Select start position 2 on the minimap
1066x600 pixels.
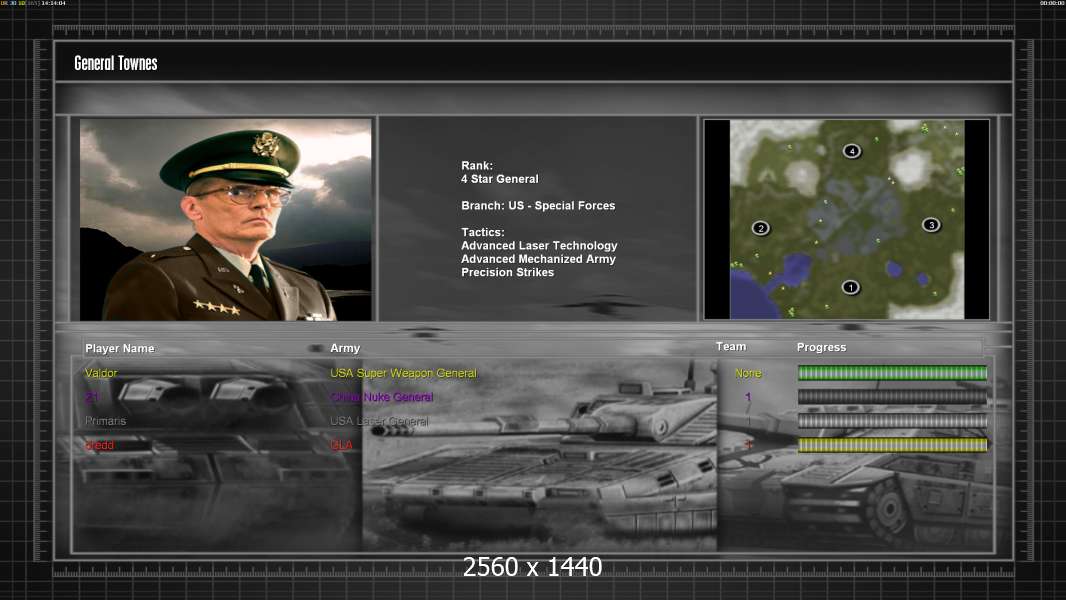point(761,228)
